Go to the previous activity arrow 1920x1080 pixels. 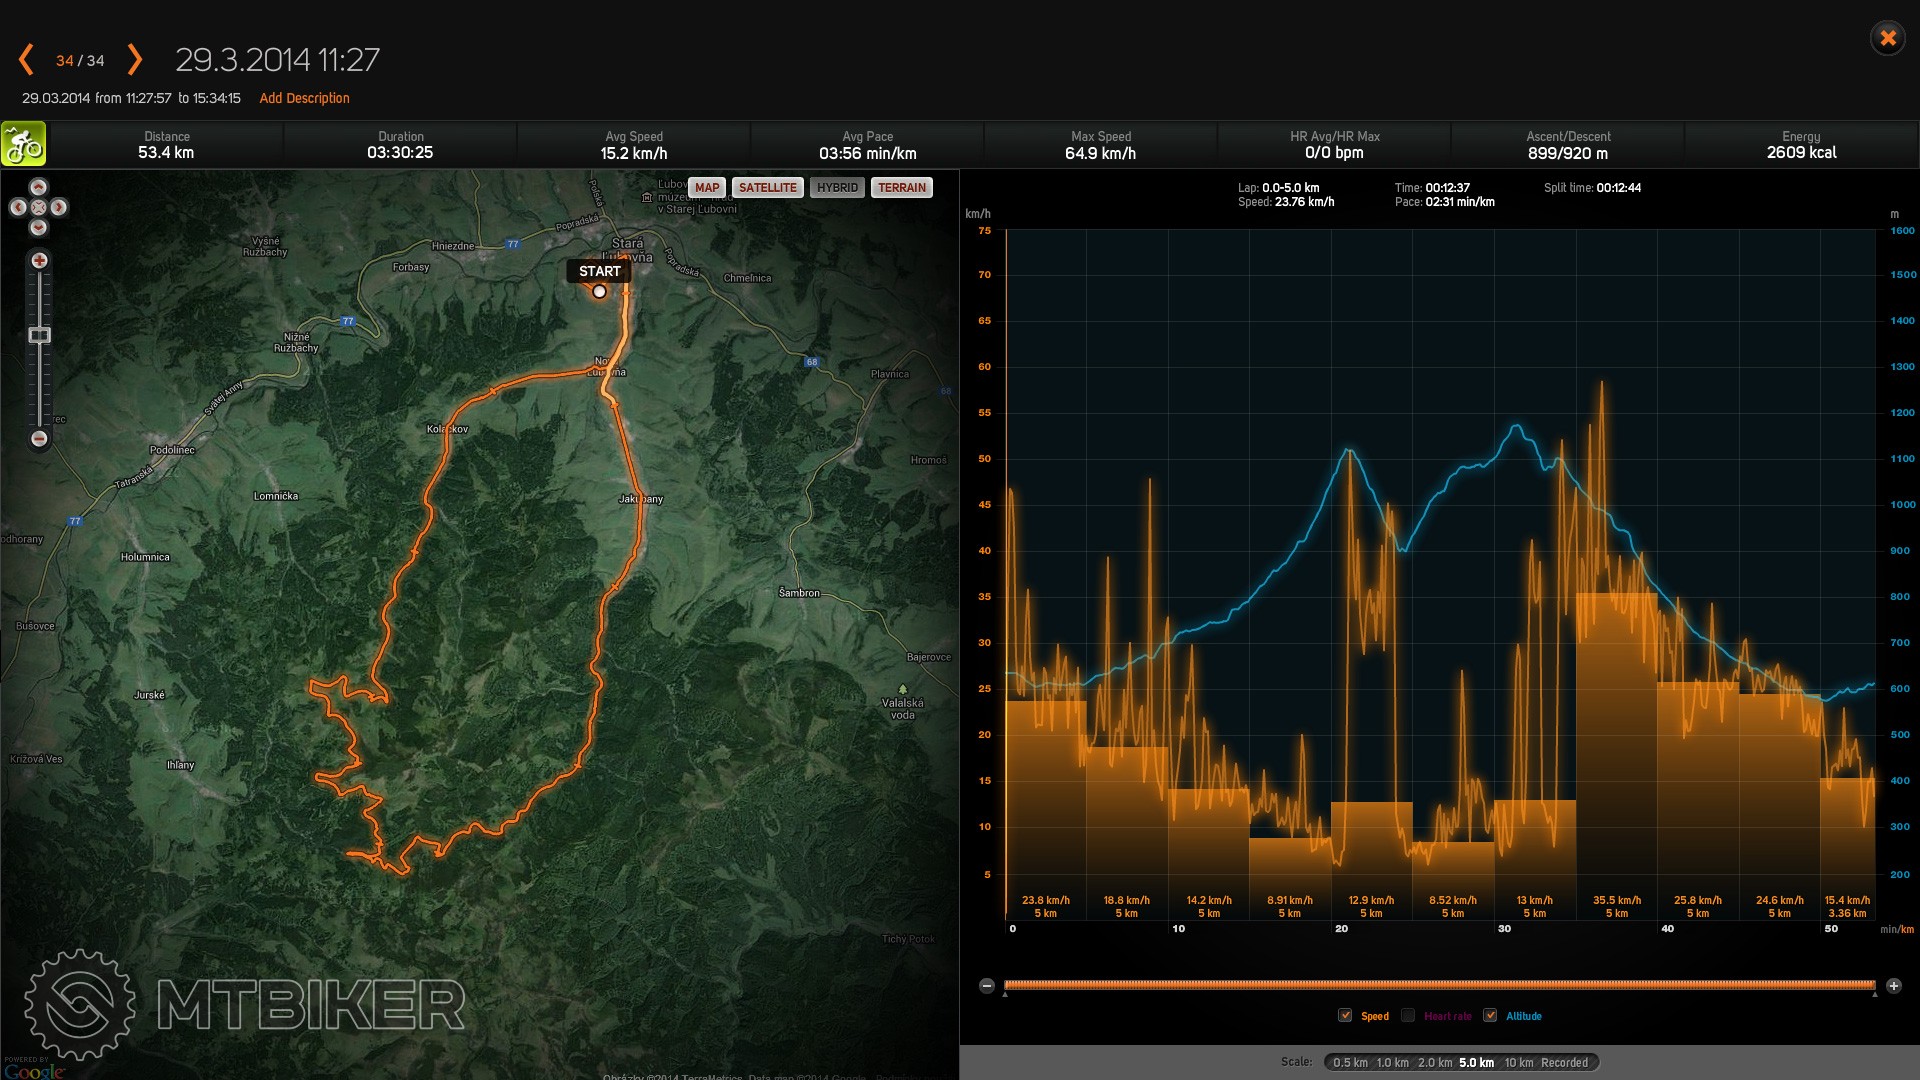coord(27,60)
